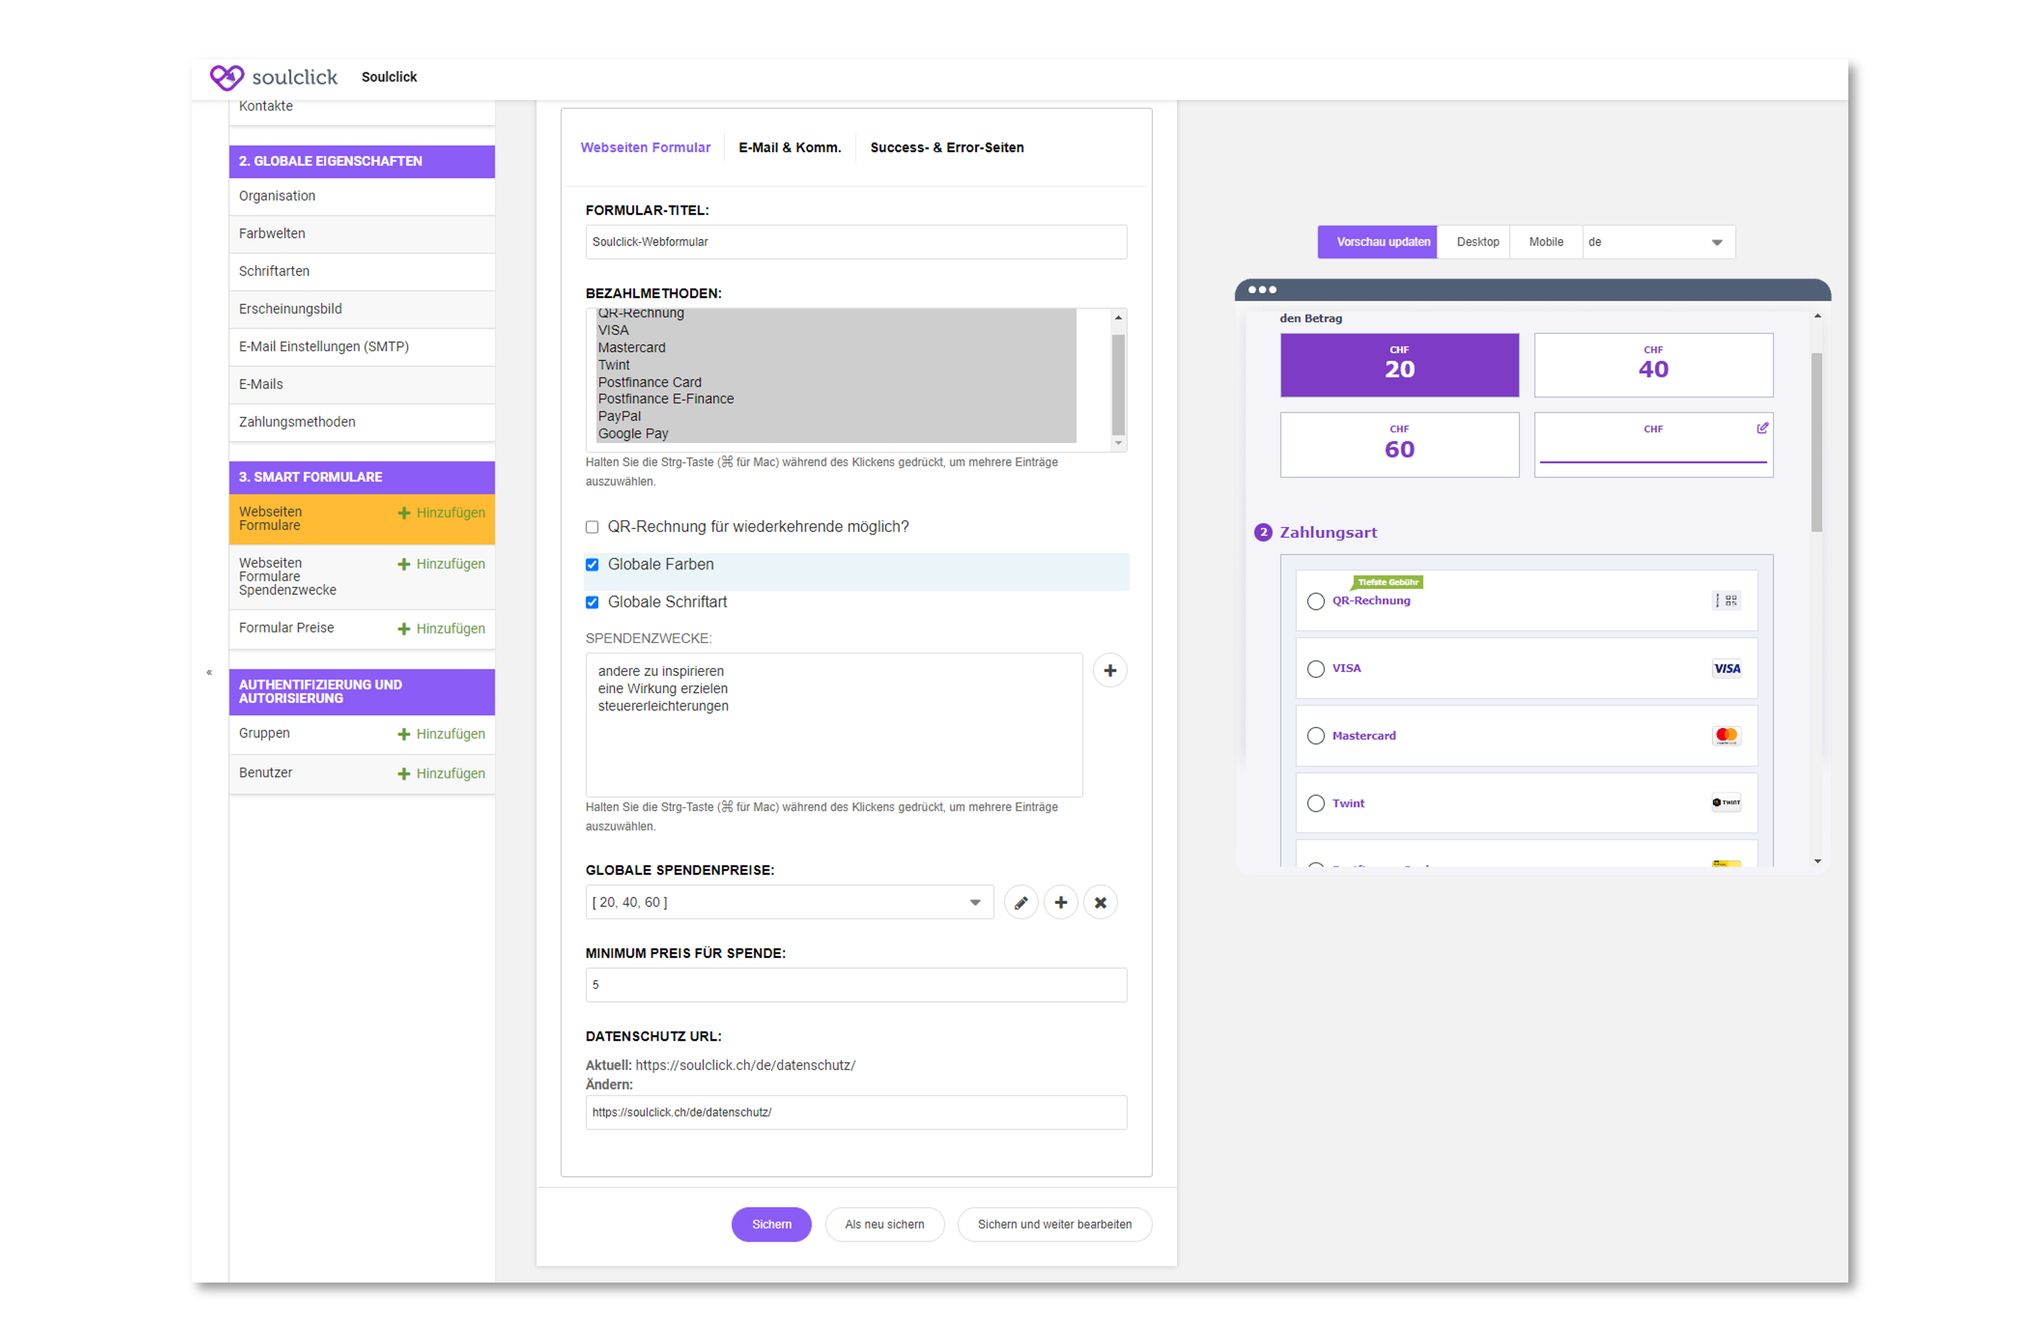
Task: Open the Globale Spendenpreise dropdown
Action: click(x=789, y=903)
